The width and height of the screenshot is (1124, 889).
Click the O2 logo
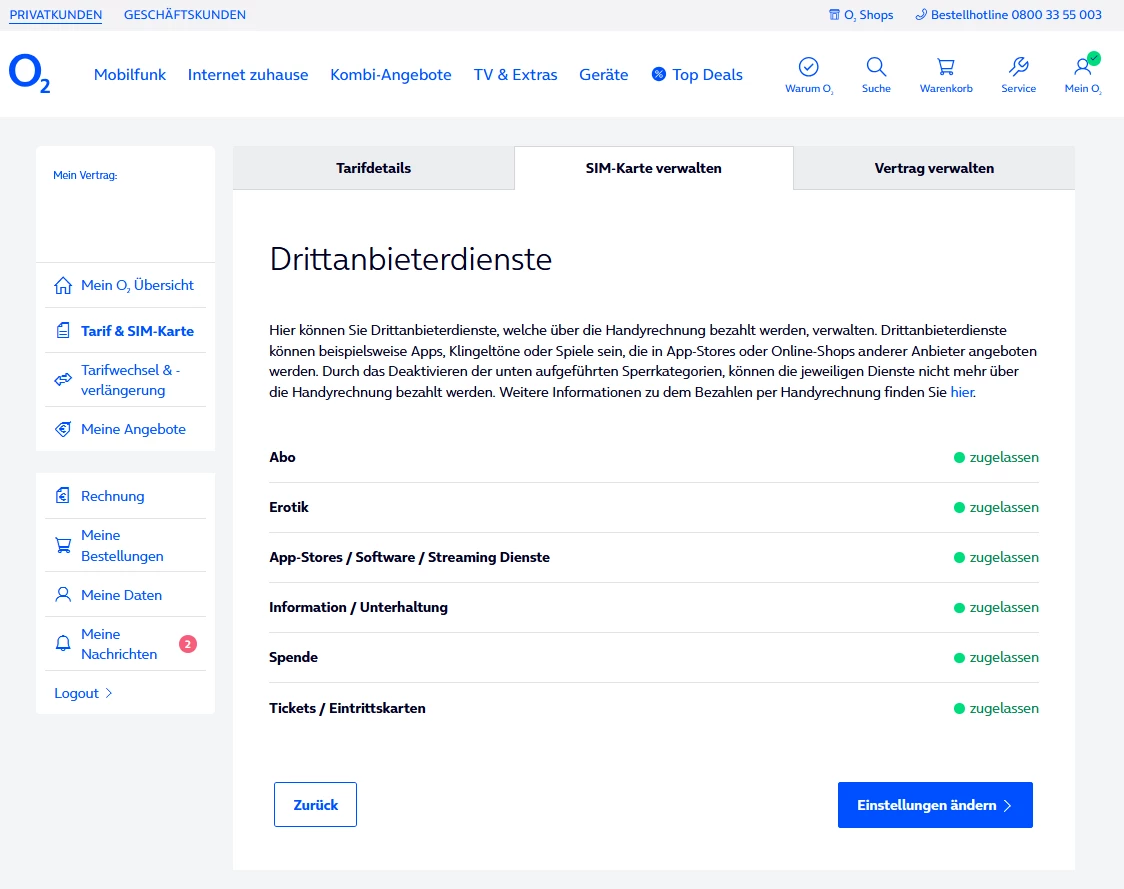[x=29, y=74]
